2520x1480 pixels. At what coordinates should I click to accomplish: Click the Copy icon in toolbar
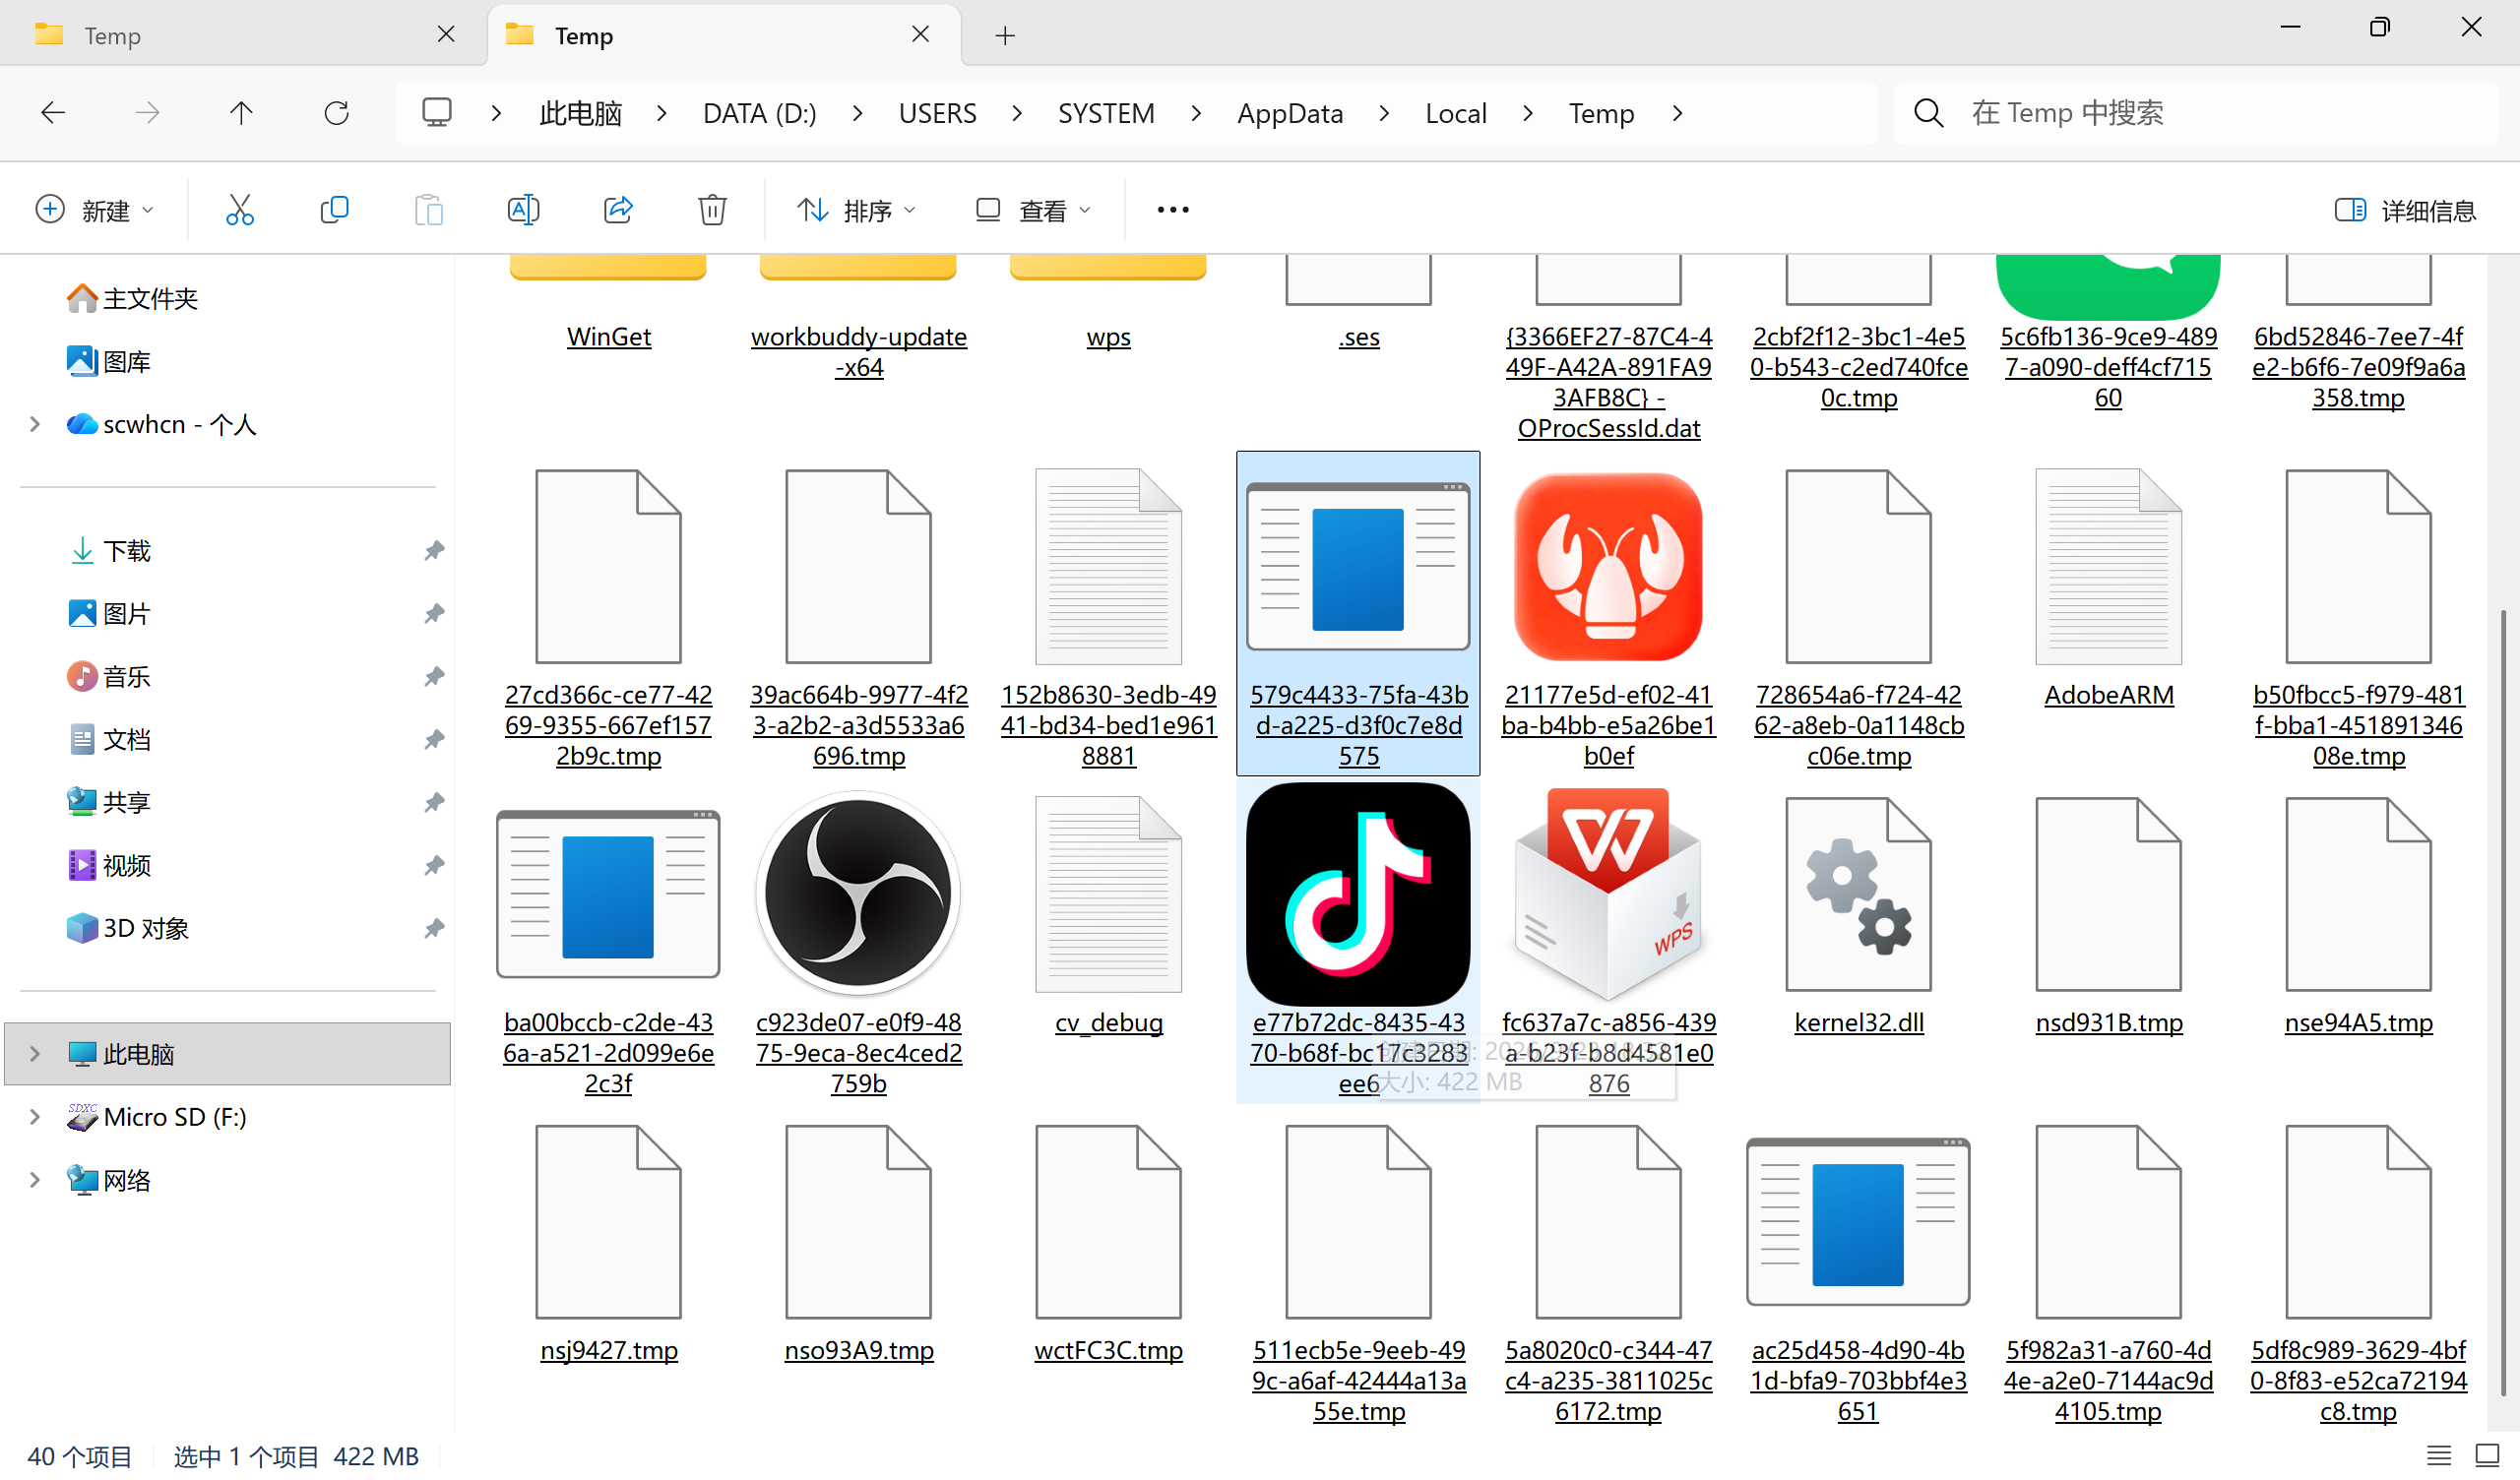(334, 210)
